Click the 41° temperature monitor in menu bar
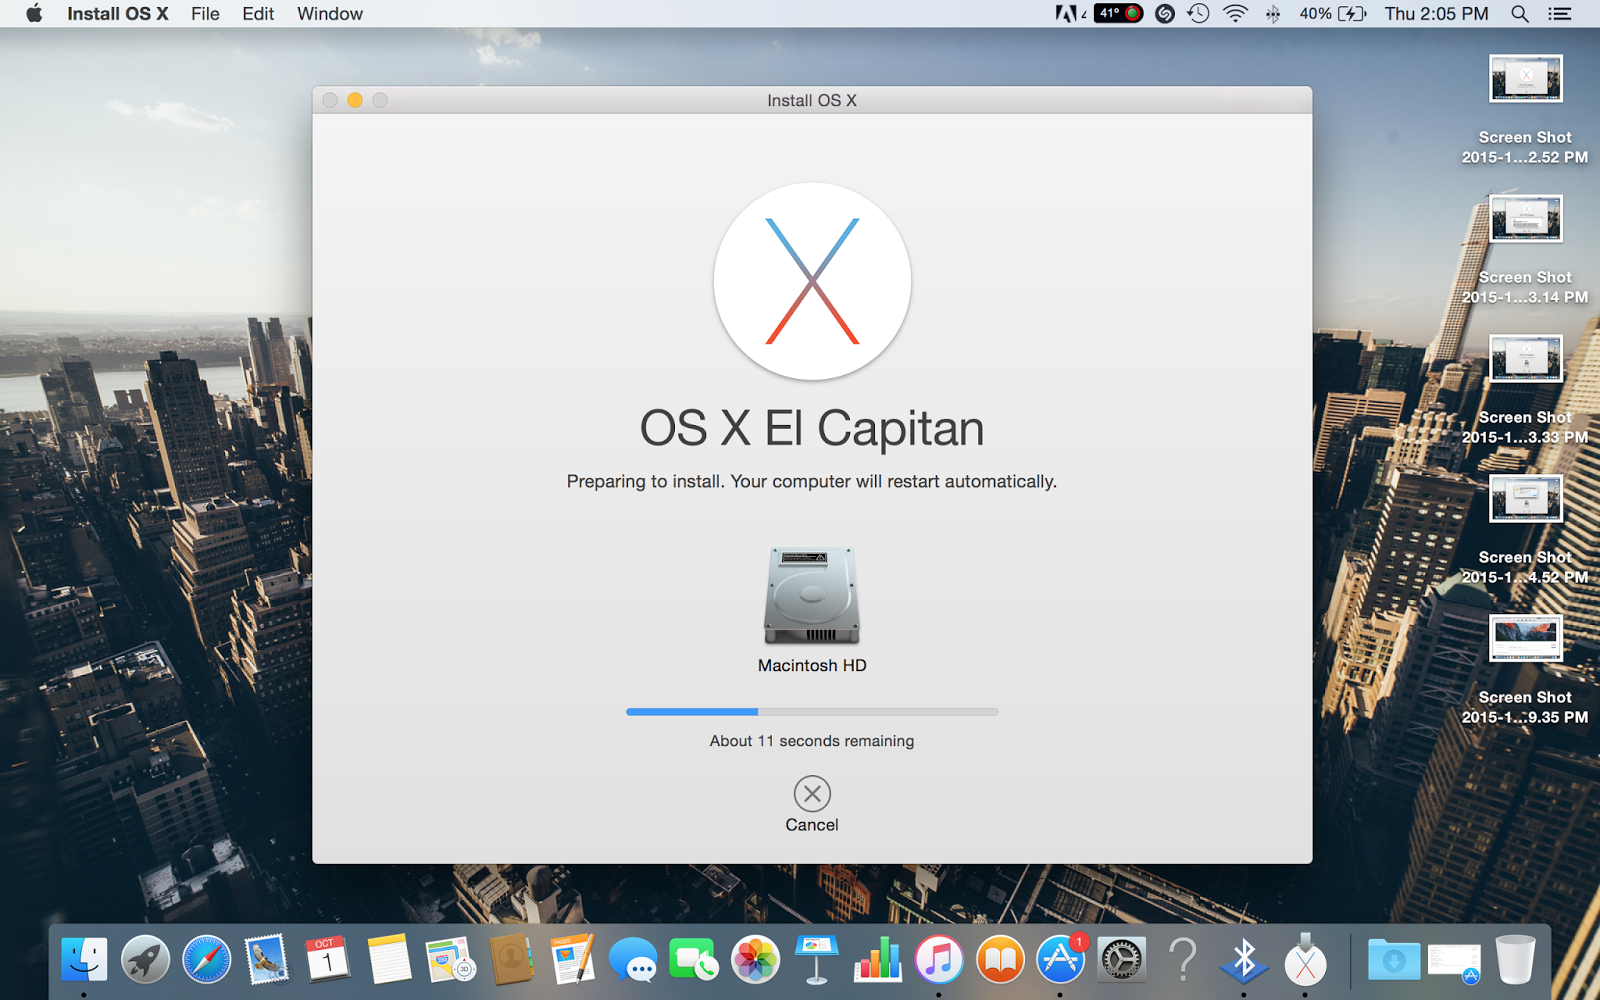Image resolution: width=1600 pixels, height=1000 pixels. (1119, 14)
